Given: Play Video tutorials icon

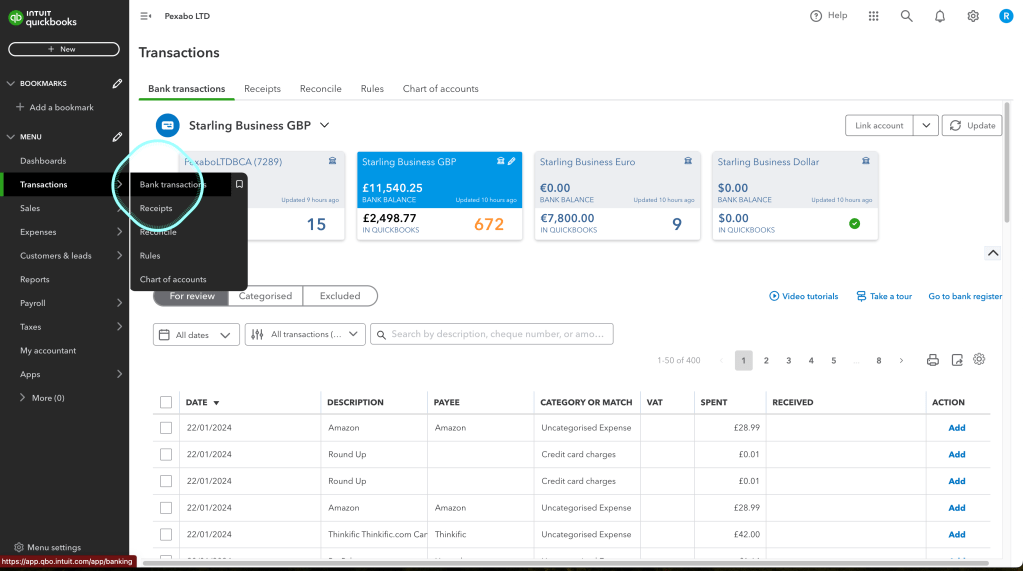Looking at the screenshot, I should 774,296.
